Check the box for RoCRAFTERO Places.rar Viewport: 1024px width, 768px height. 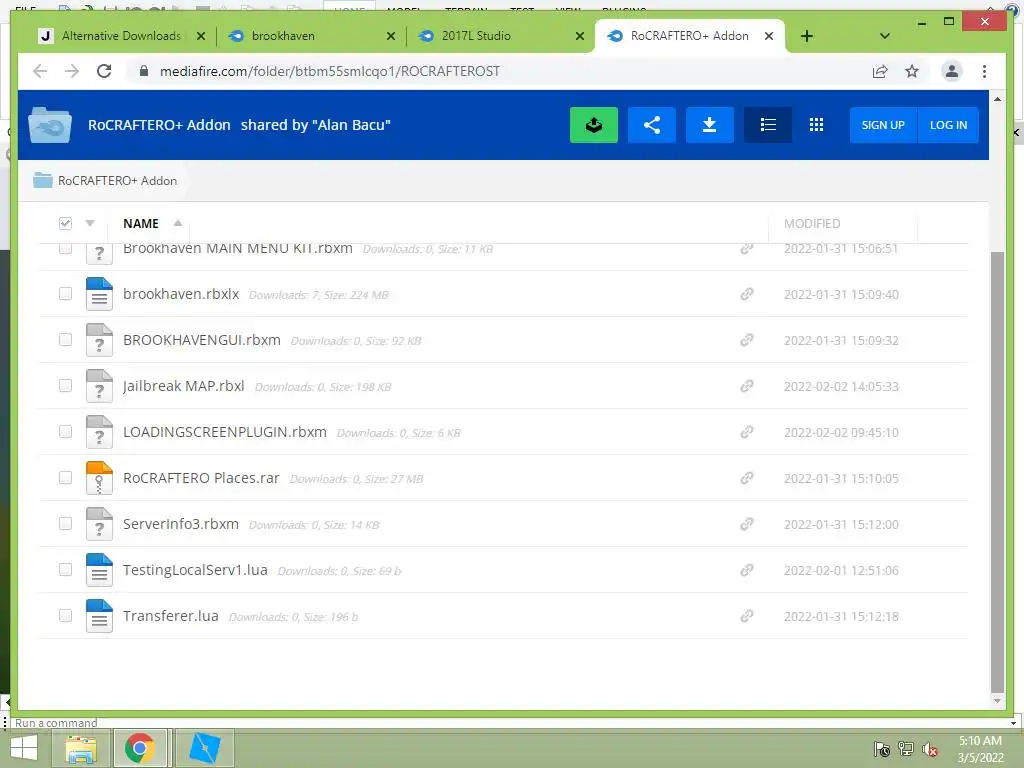coord(65,477)
